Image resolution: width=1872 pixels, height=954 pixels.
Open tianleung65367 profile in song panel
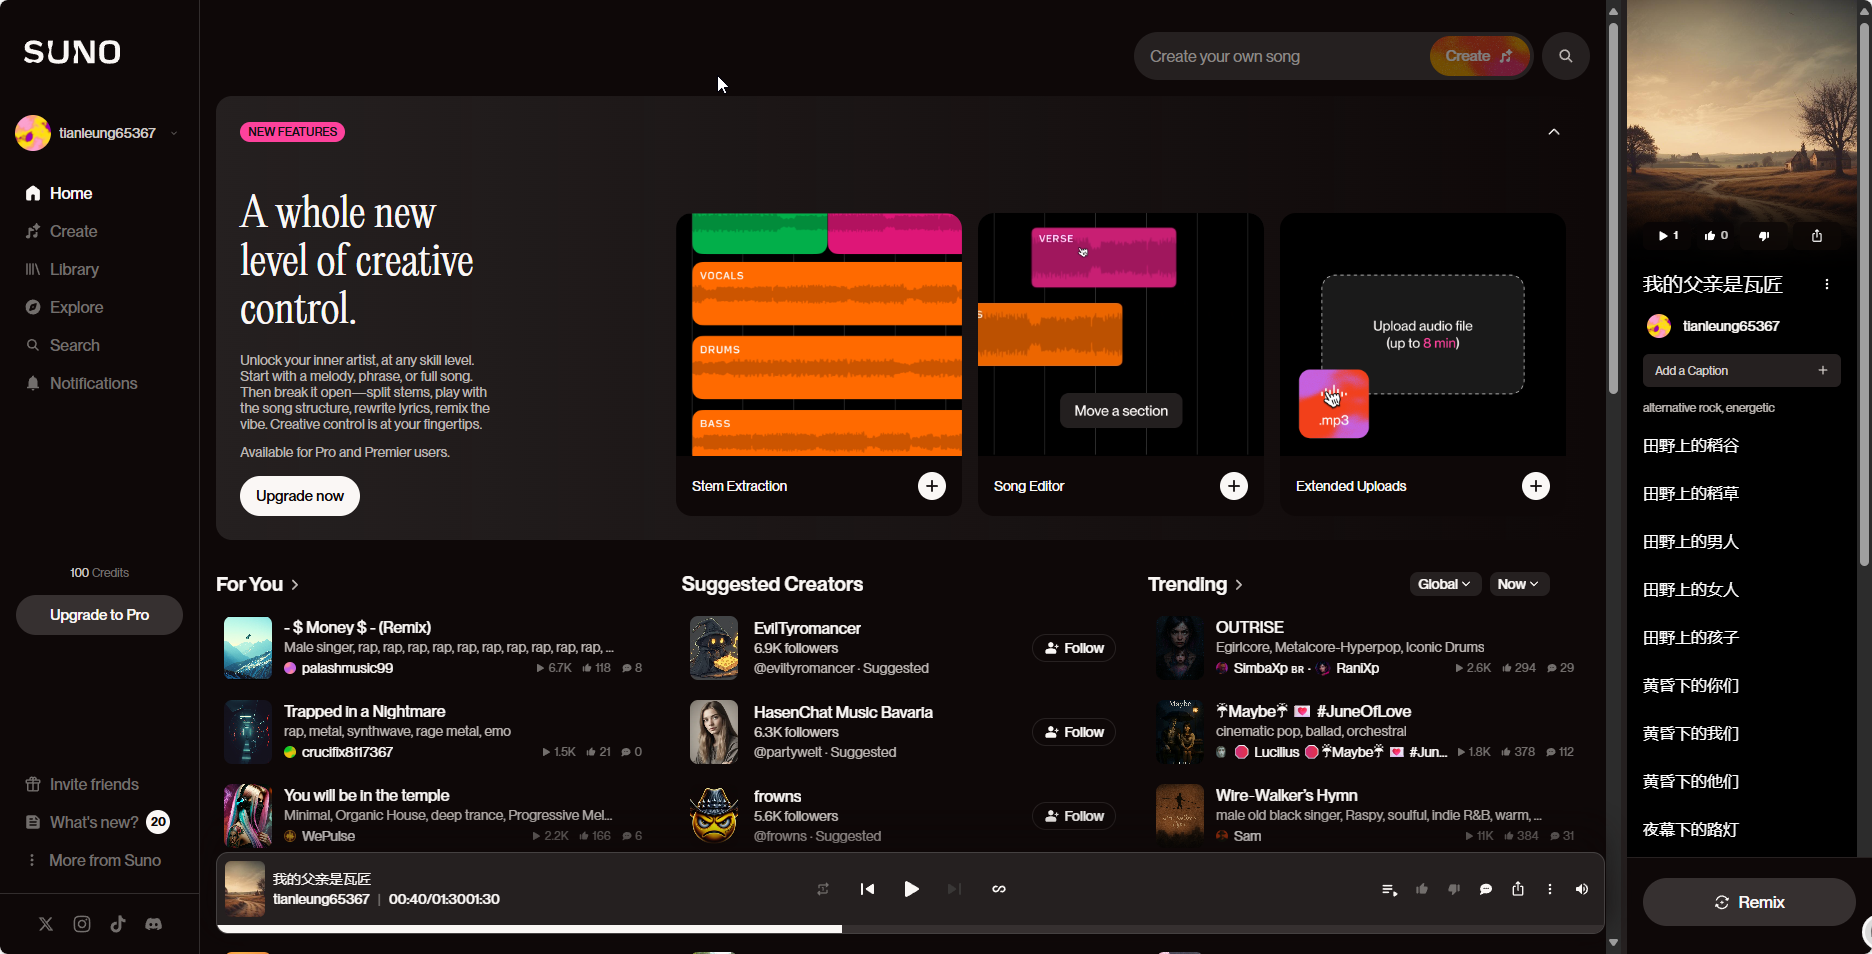coord(1731,326)
